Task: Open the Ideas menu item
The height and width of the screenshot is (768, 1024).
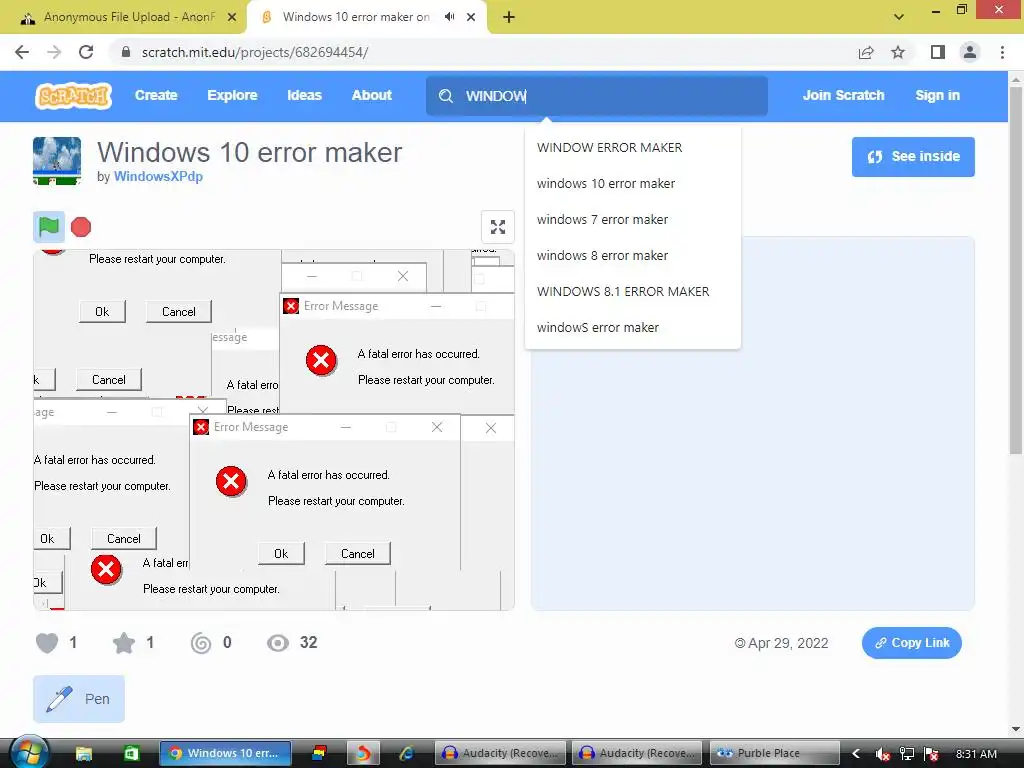Action: click(304, 95)
